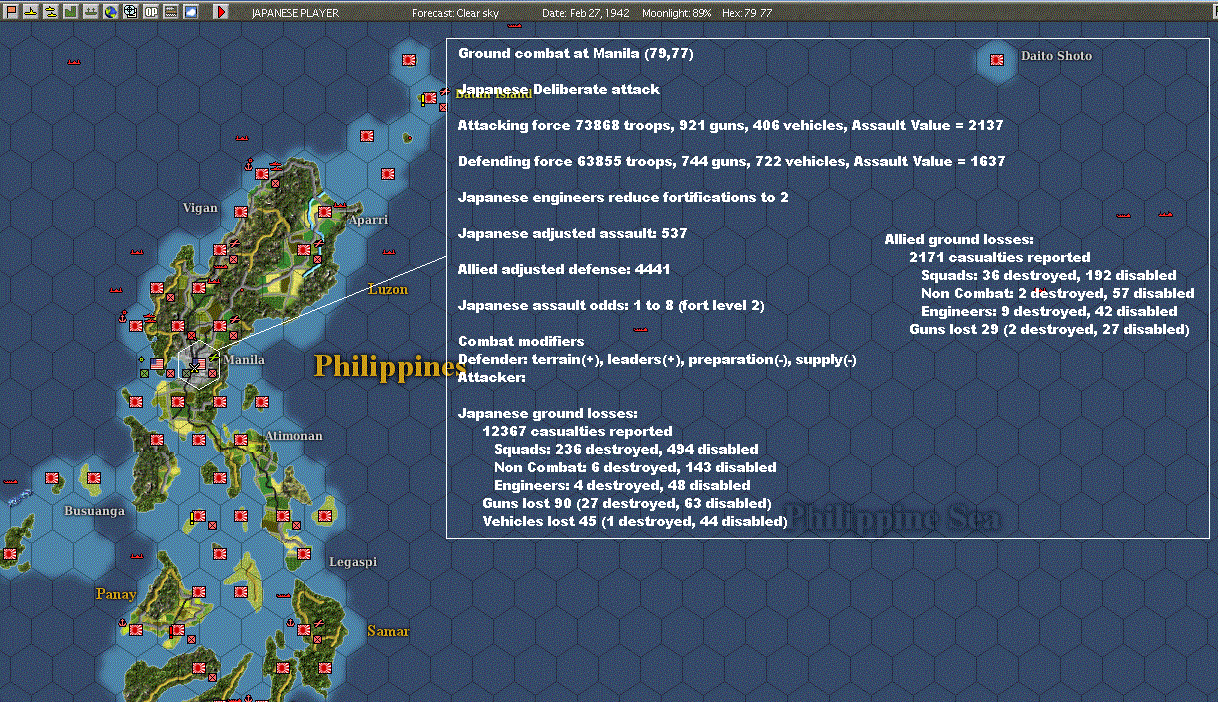
Task: Click the red play end-turn arrow
Action: (221, 12)
